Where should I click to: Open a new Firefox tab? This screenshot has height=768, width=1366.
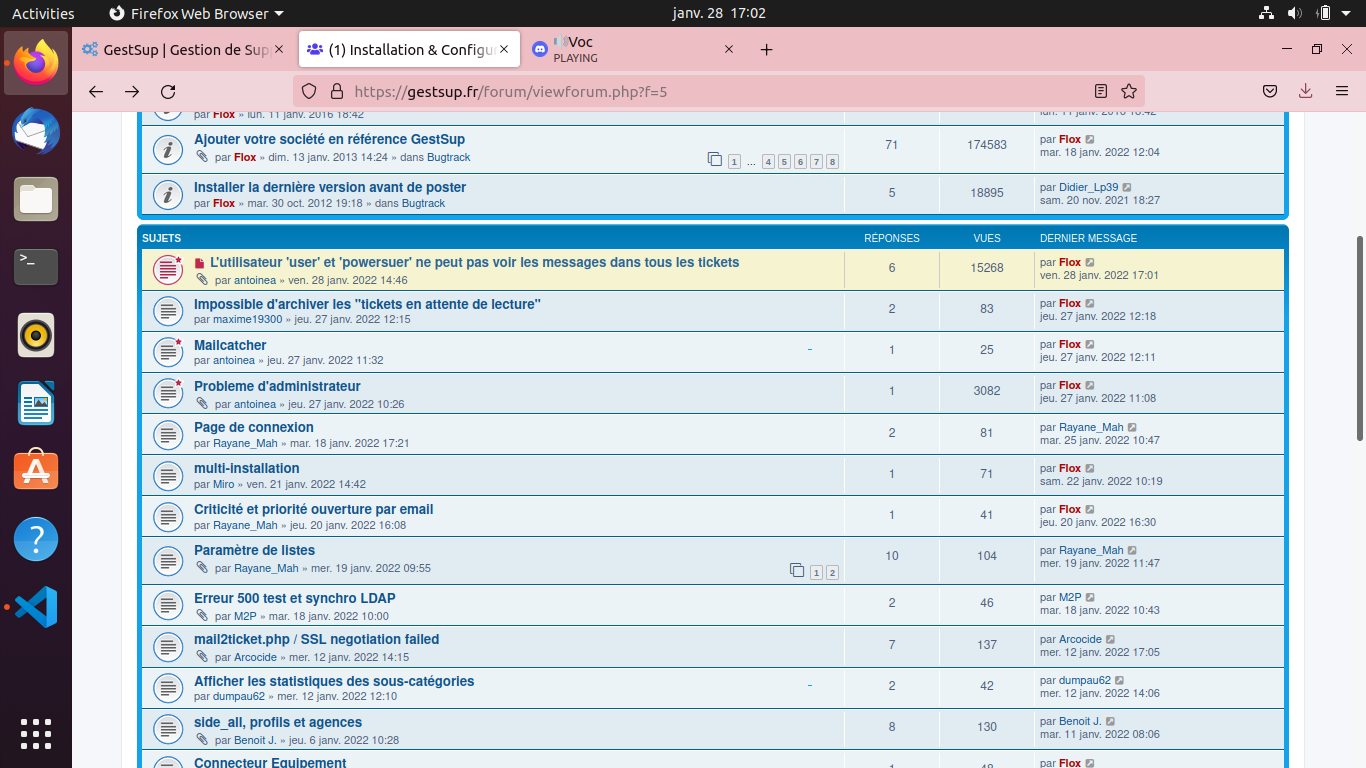click(766, 49)
